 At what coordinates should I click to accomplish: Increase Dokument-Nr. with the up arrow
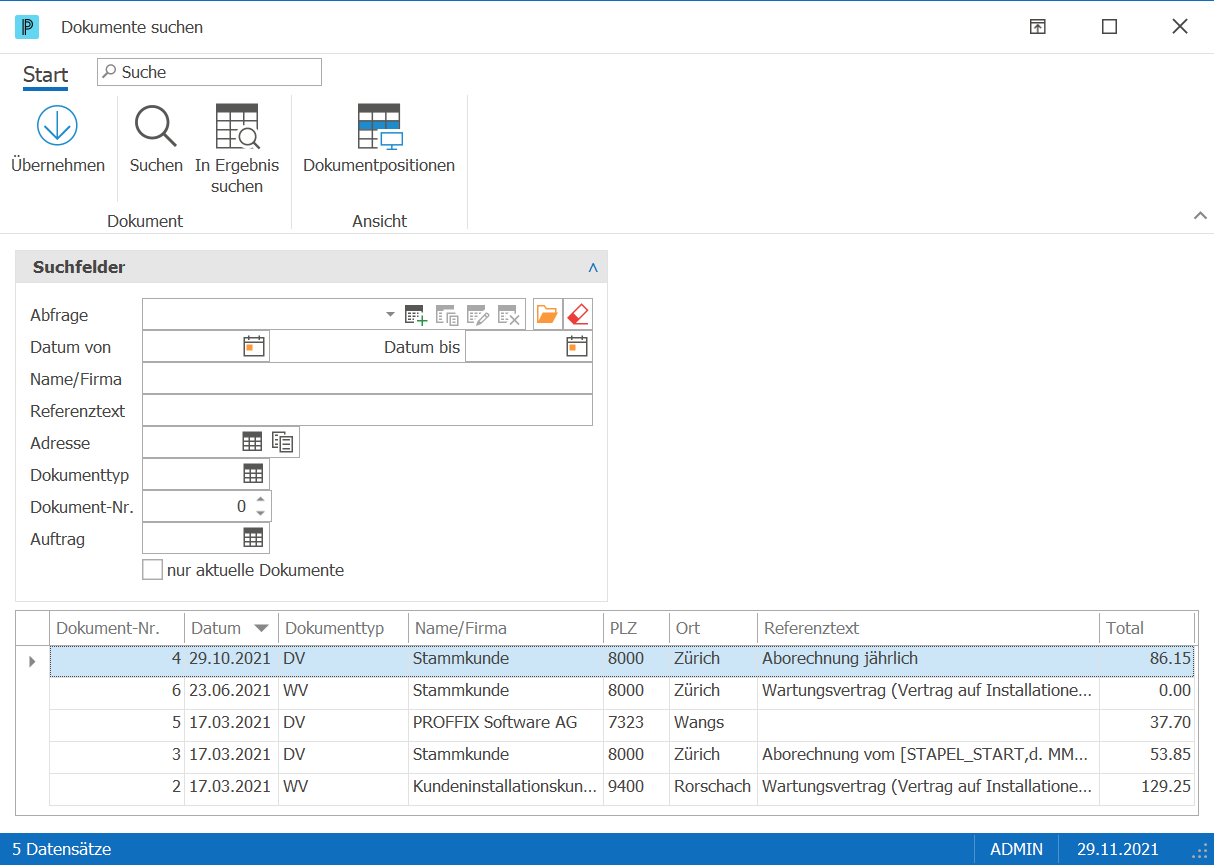(260, 500)
